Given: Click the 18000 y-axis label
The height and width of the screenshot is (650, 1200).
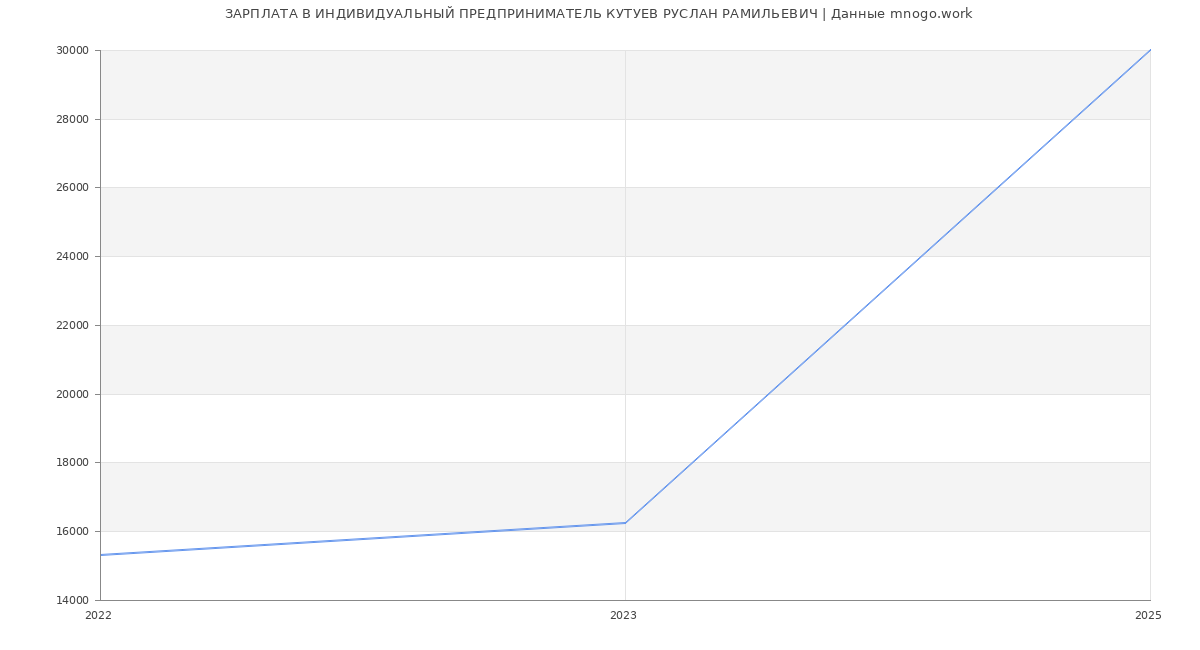Looking at the screenshot, I should click(74, 463).
